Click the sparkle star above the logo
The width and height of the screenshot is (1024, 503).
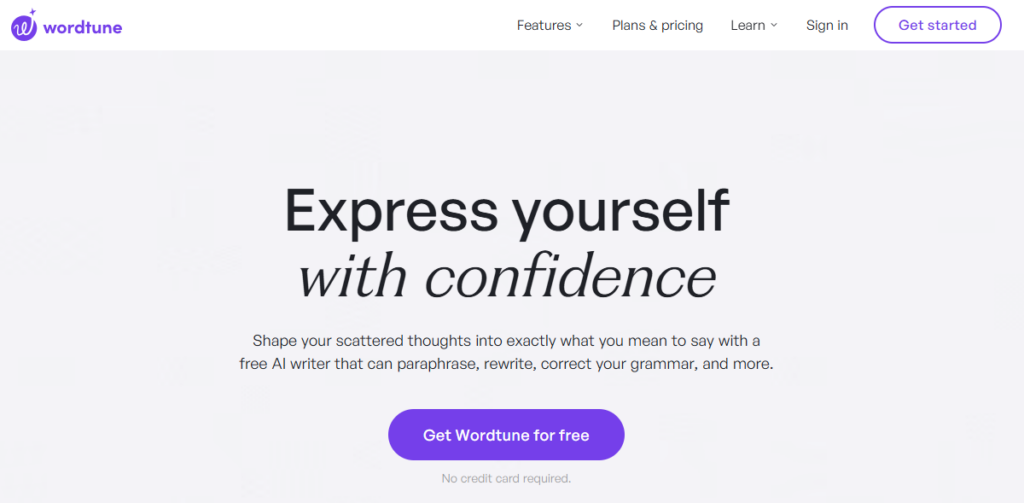[x=33, y=12]
